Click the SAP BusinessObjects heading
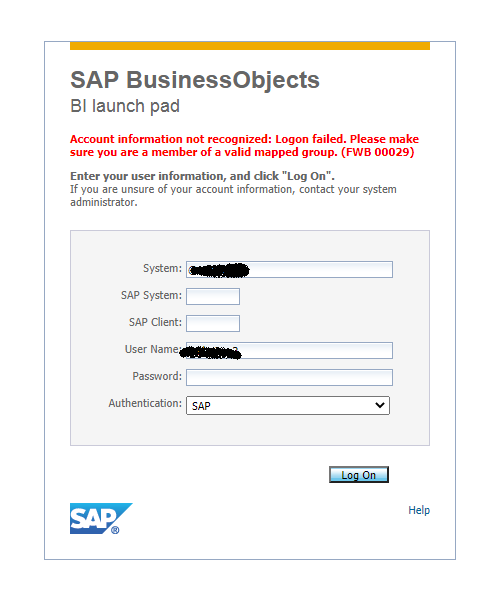This screenshot has height=589, width=479. pos(195,80)
